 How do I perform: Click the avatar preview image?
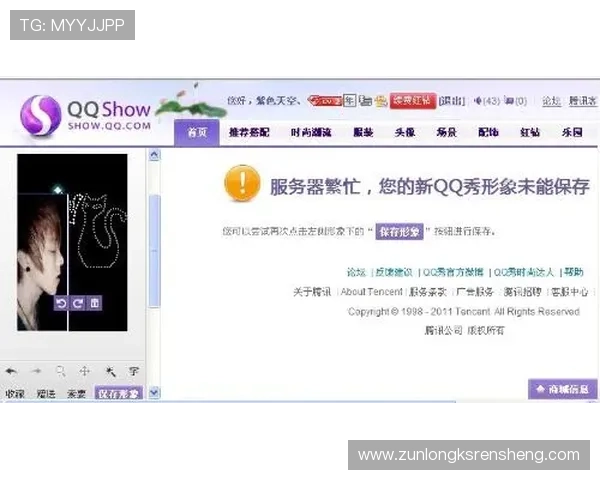72,243
